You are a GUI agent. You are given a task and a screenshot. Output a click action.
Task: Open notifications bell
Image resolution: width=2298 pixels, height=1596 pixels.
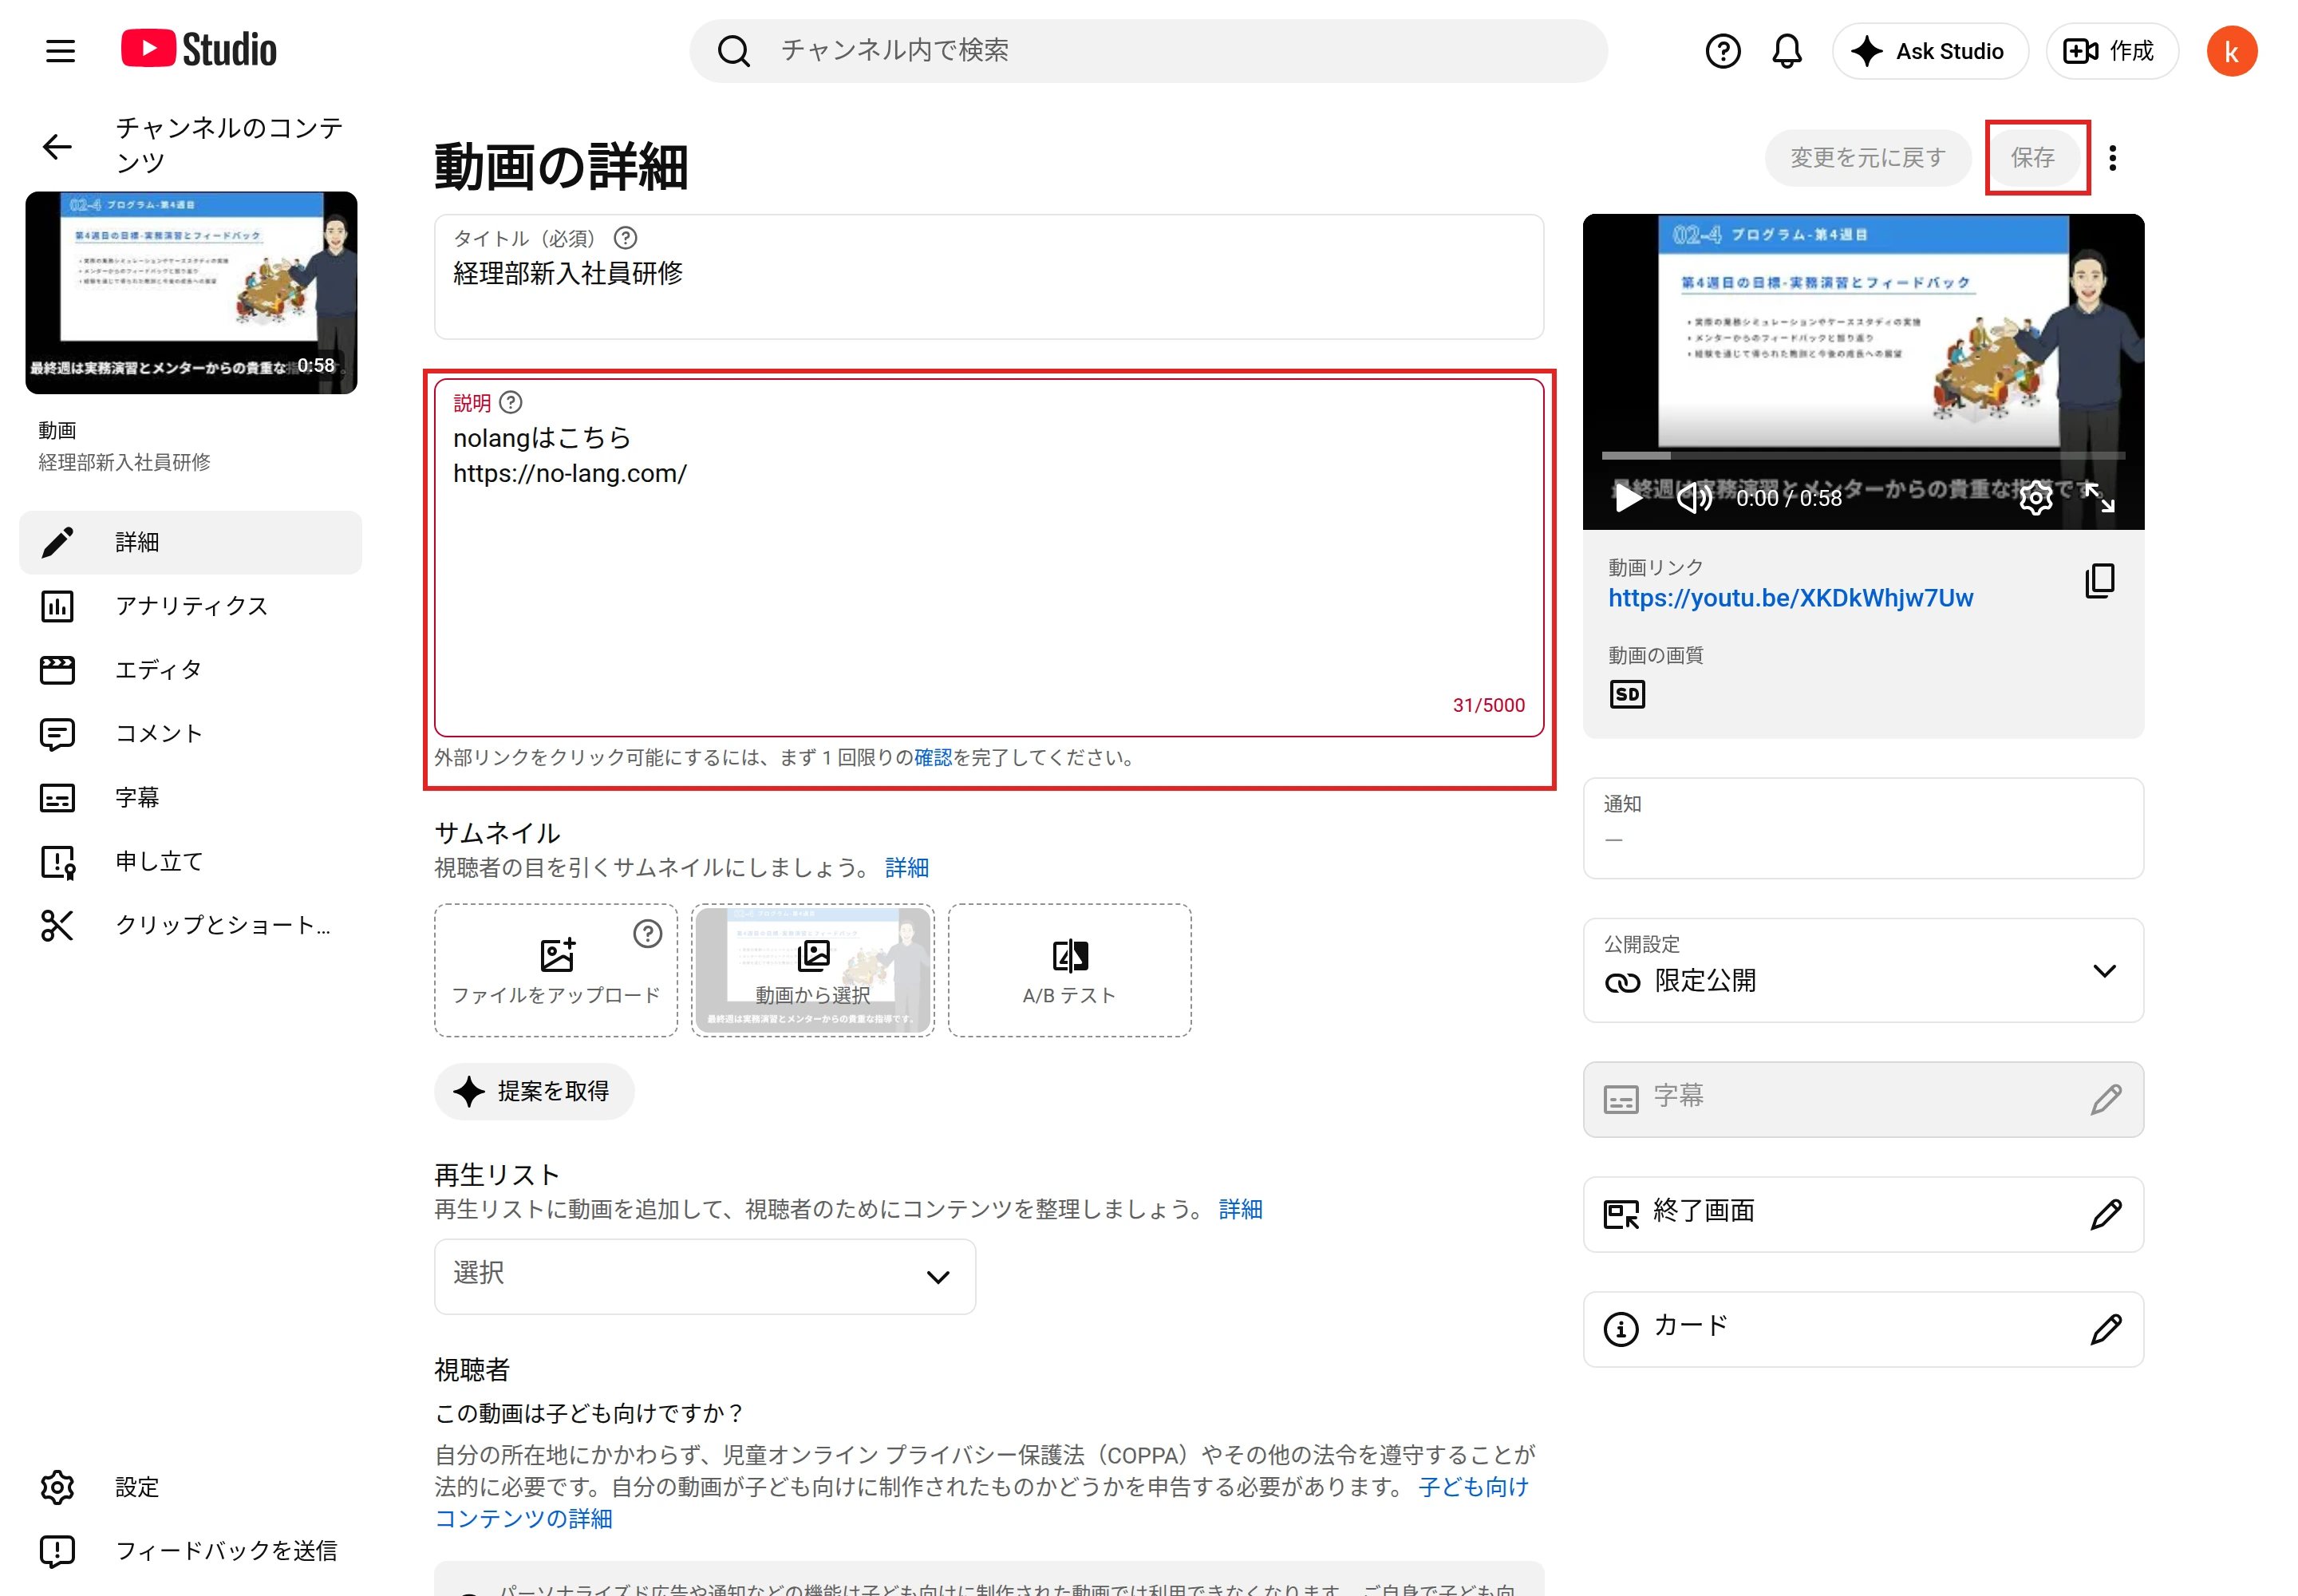click(x=1786, y=51)
